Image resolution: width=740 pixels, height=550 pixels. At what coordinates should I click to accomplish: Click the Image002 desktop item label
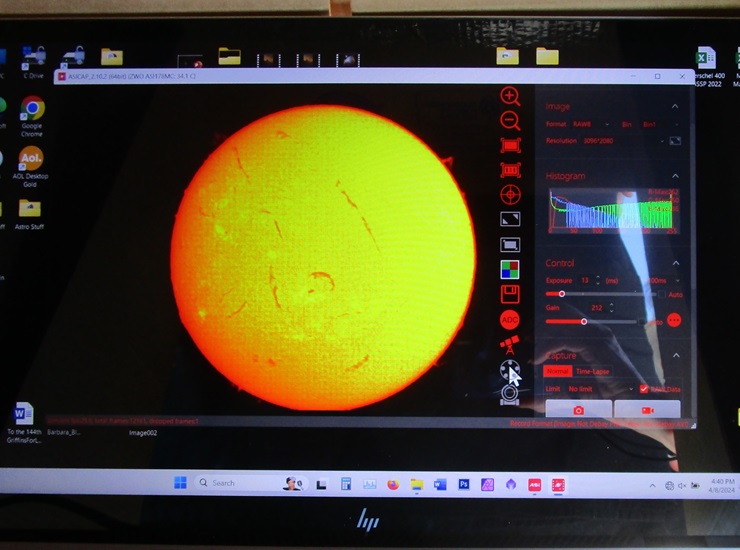143,432
